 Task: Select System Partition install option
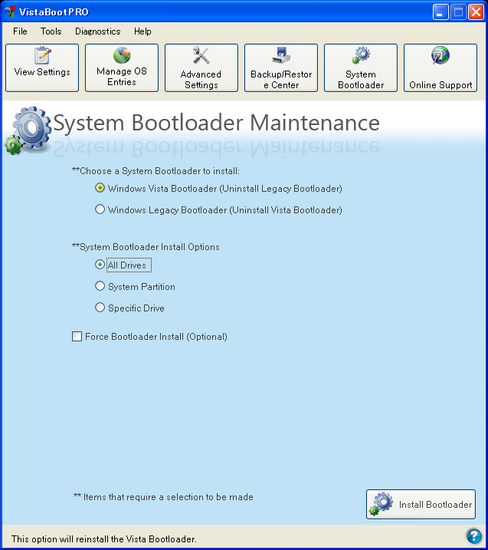[x=100, y=286]
